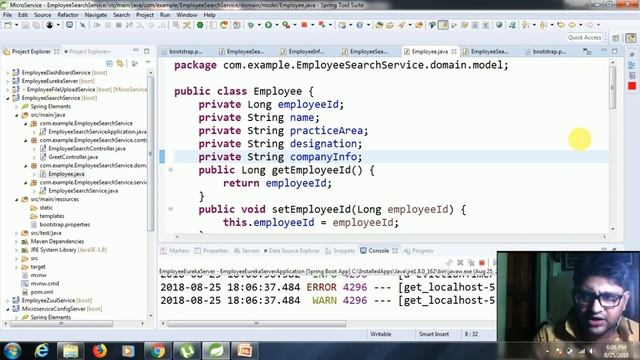Click Remove All Terminated Launches in Console
This screenshot has height=360, width=640.
coord(471,262)
